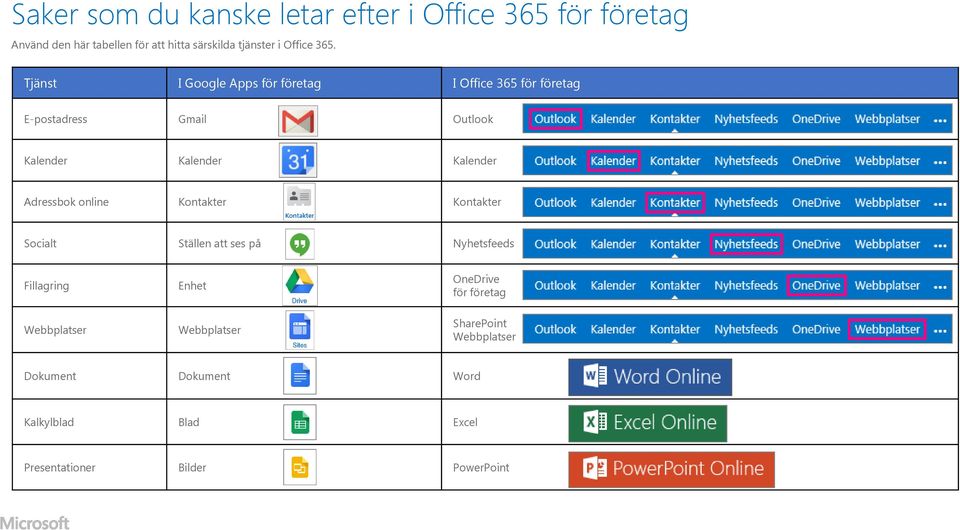This screenshot has width=960, height=530.
Task: Click the Google Kontakter icon
Action: (x=299, y=201)
